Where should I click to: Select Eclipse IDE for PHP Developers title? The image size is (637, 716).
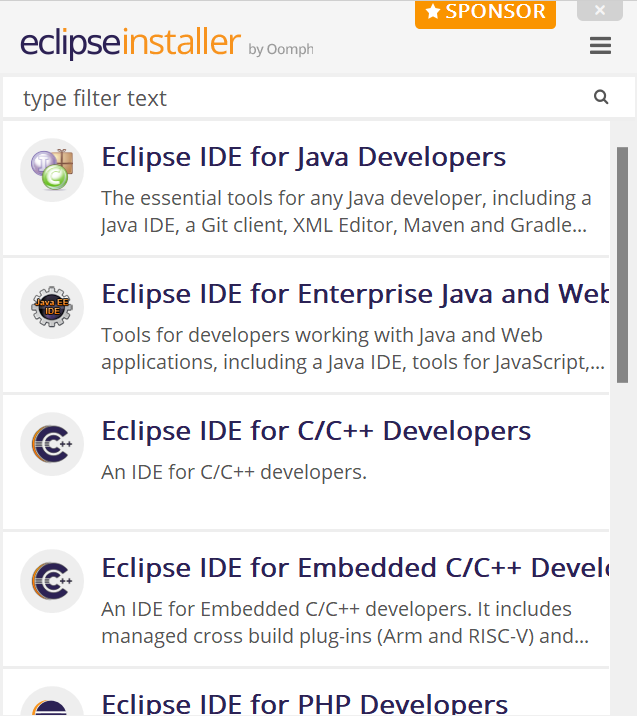click(x=305, y=703)
